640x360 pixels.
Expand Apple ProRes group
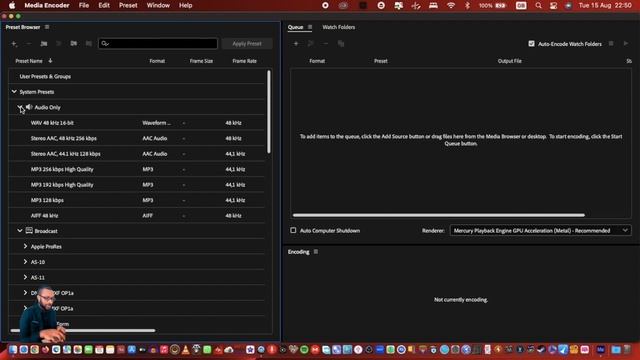(25, 246)
